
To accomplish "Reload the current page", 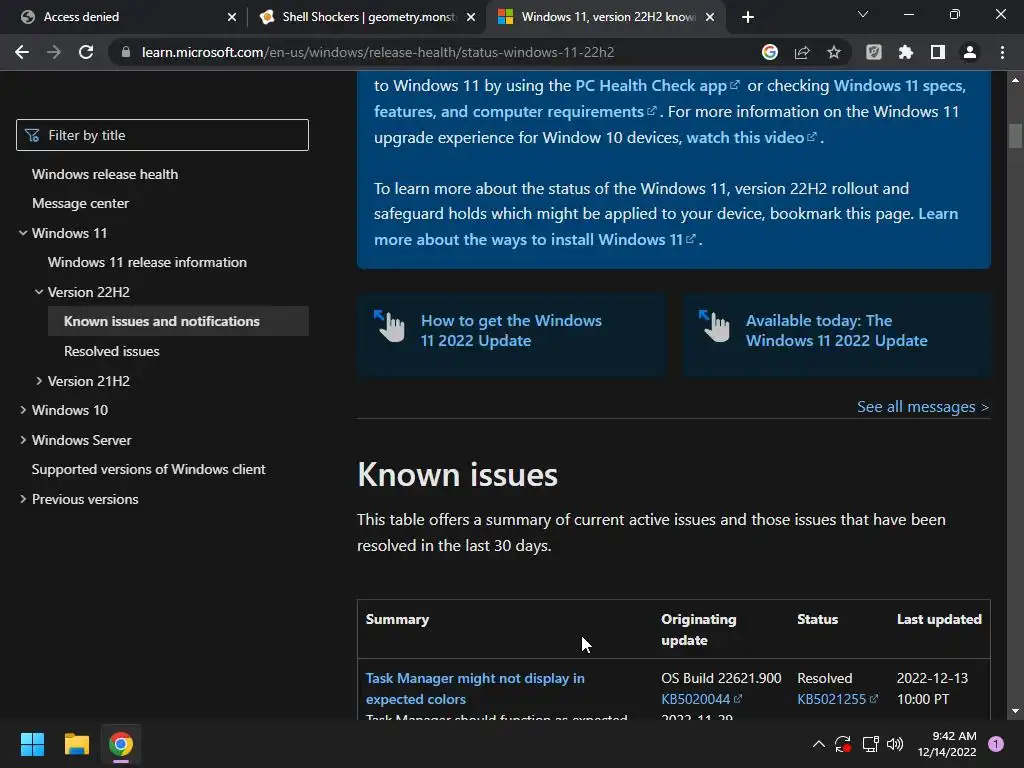I will [x=86, y=52].
